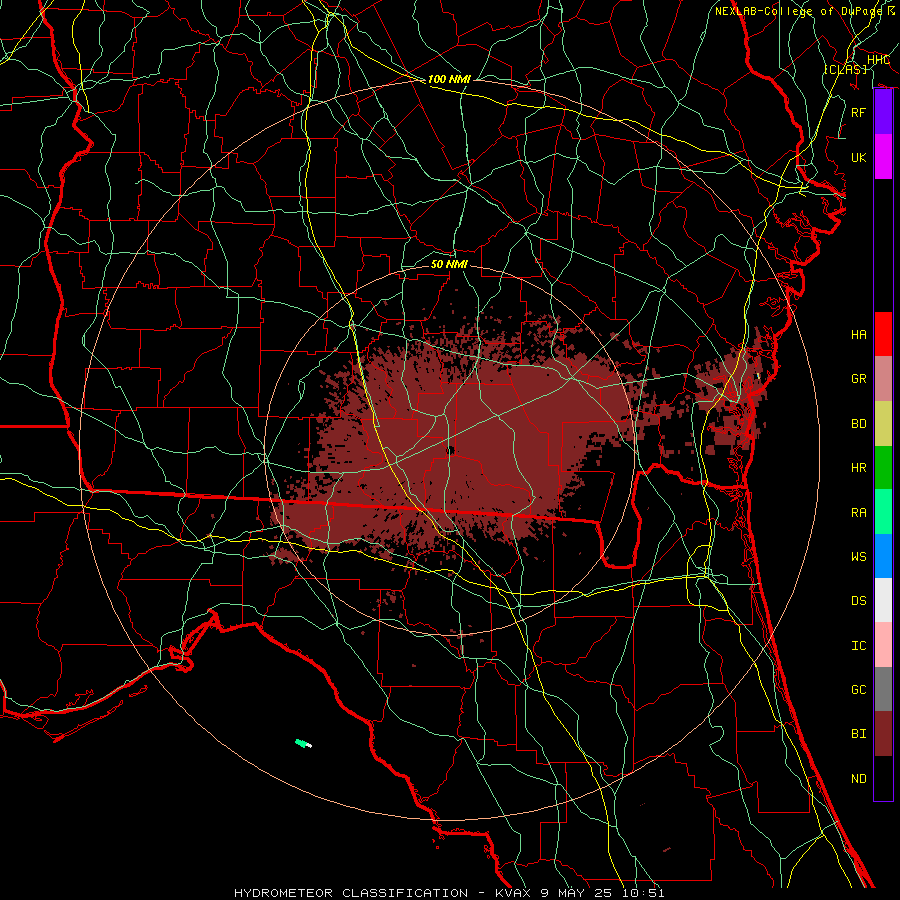The width and height of the screenshot is (900, 900).
Task: Click the HR green legend swatch
Action: point(883,468)
